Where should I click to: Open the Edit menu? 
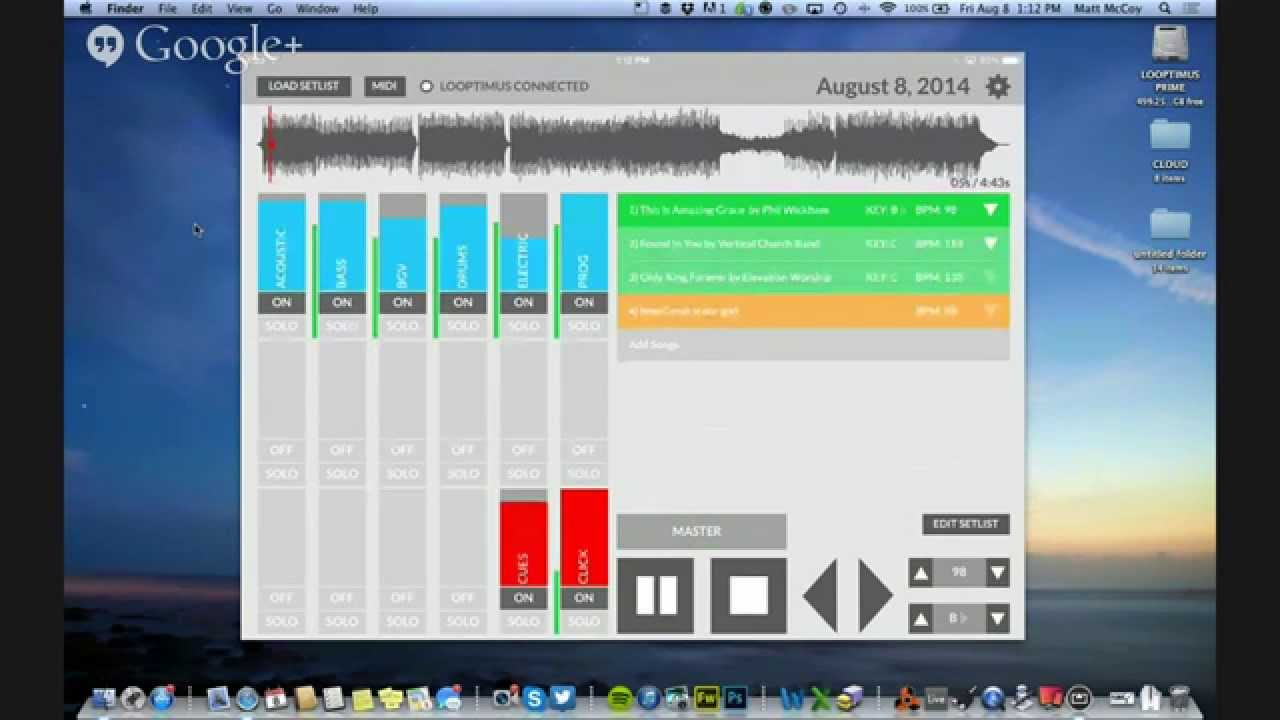202,8
